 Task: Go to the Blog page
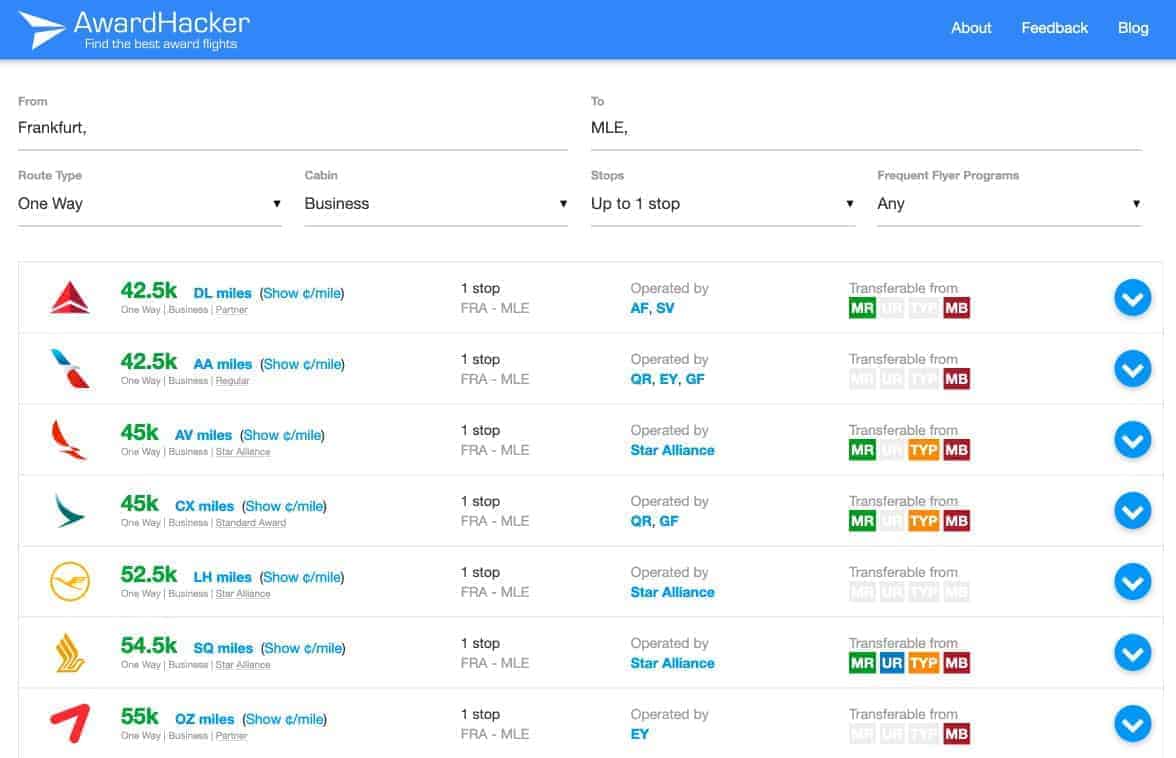coord(1132,28)
